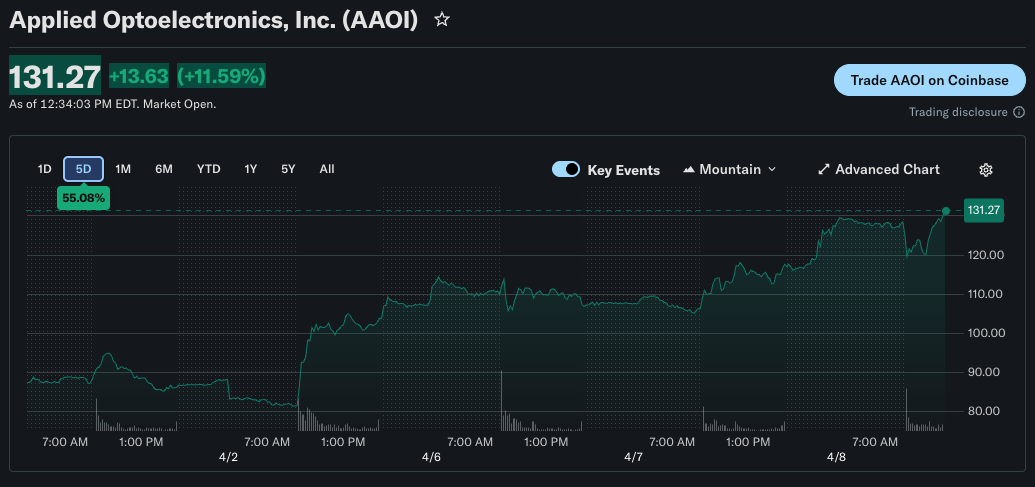Select the 5D time range
1035x487 pixels.
point(83,169)
